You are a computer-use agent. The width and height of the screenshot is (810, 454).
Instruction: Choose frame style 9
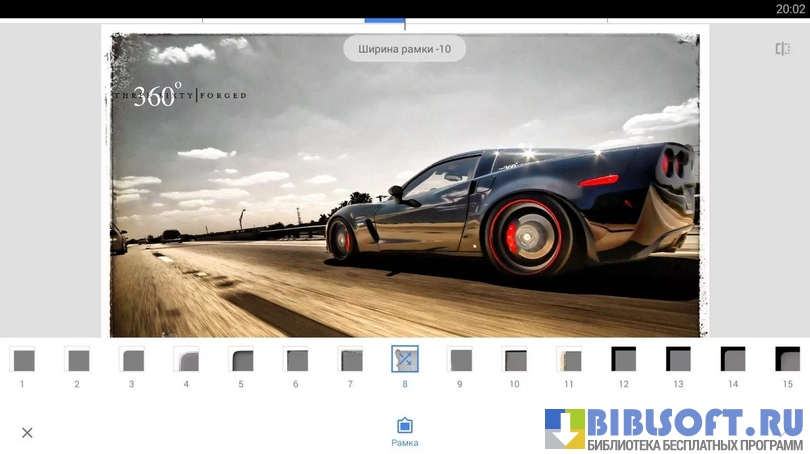(x=459, y=359)
